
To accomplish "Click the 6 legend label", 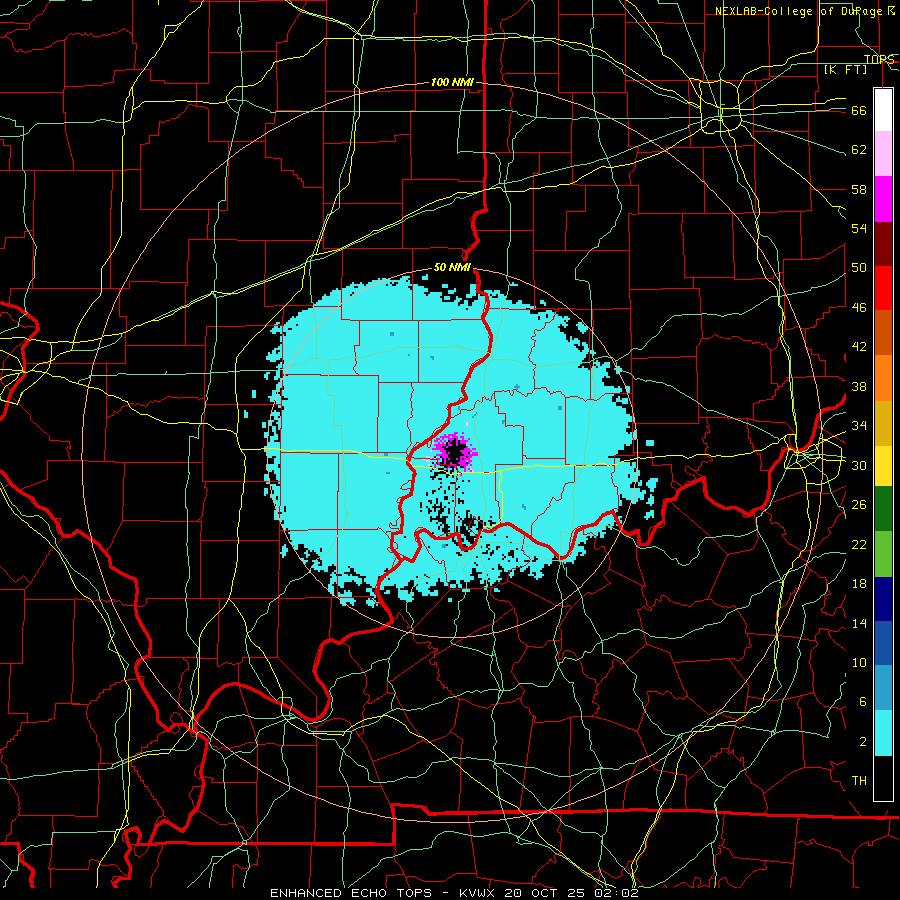I will click(862, 701).
